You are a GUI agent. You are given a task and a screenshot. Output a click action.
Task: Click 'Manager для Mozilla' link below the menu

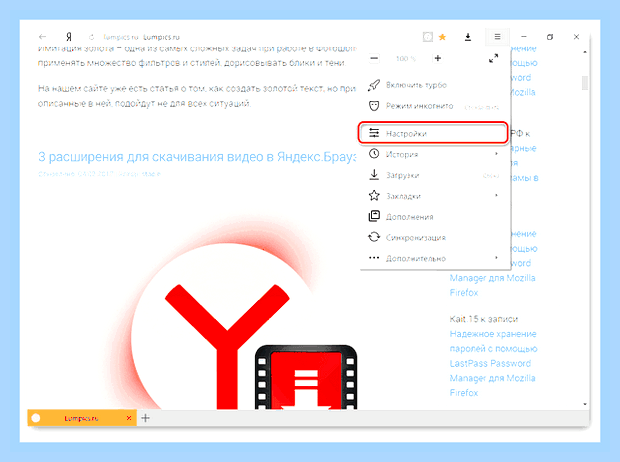pos(492,278)
